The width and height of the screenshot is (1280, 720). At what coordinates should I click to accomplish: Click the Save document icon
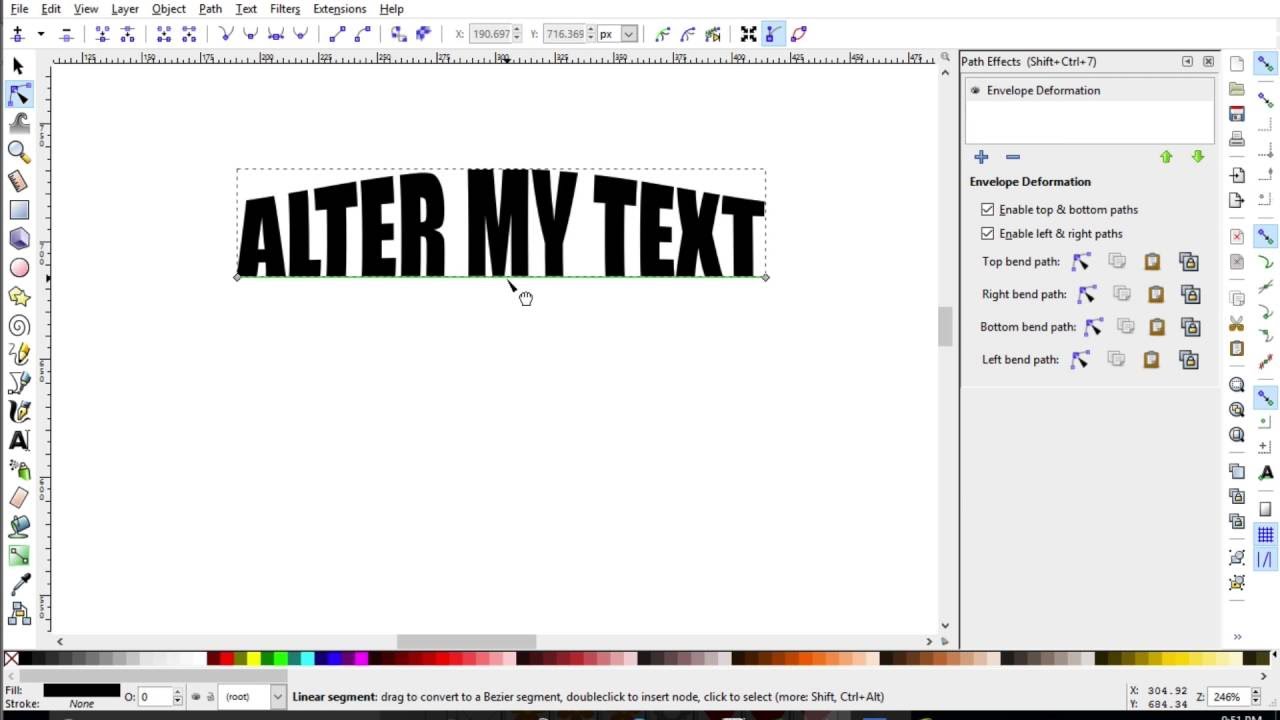[1237, 114]
